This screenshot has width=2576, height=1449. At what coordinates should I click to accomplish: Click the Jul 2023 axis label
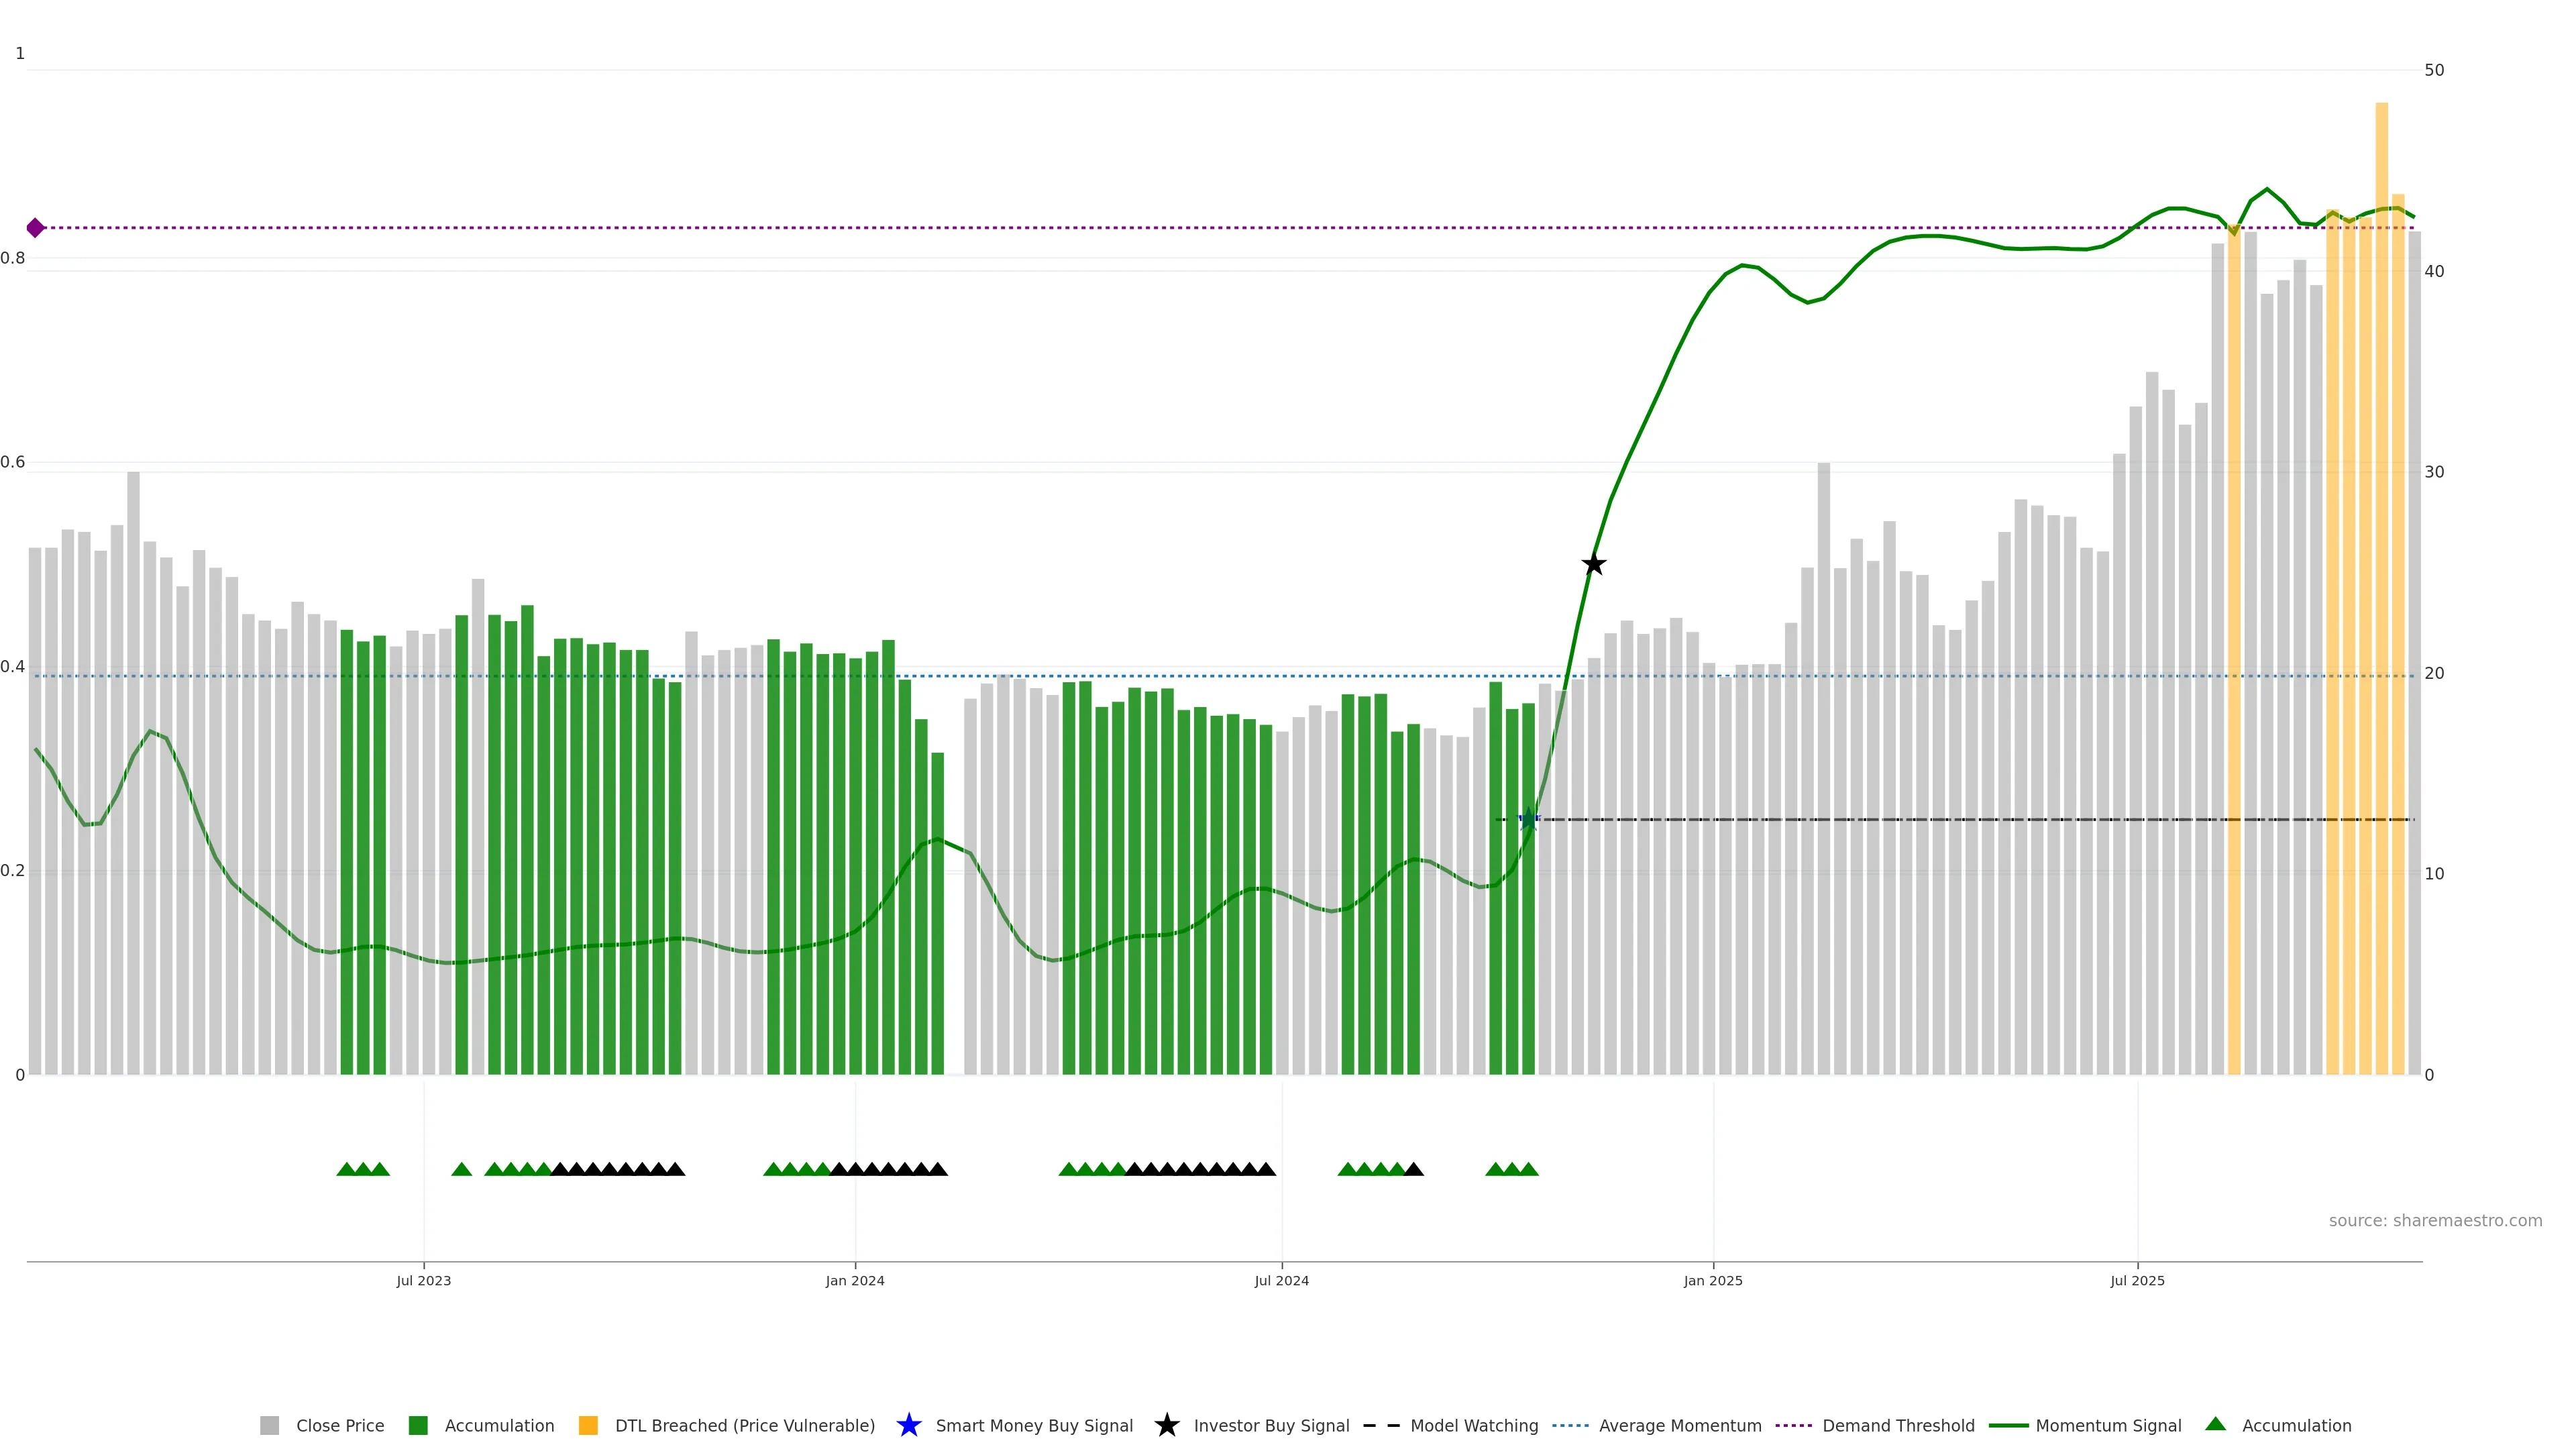[424, 1280]
